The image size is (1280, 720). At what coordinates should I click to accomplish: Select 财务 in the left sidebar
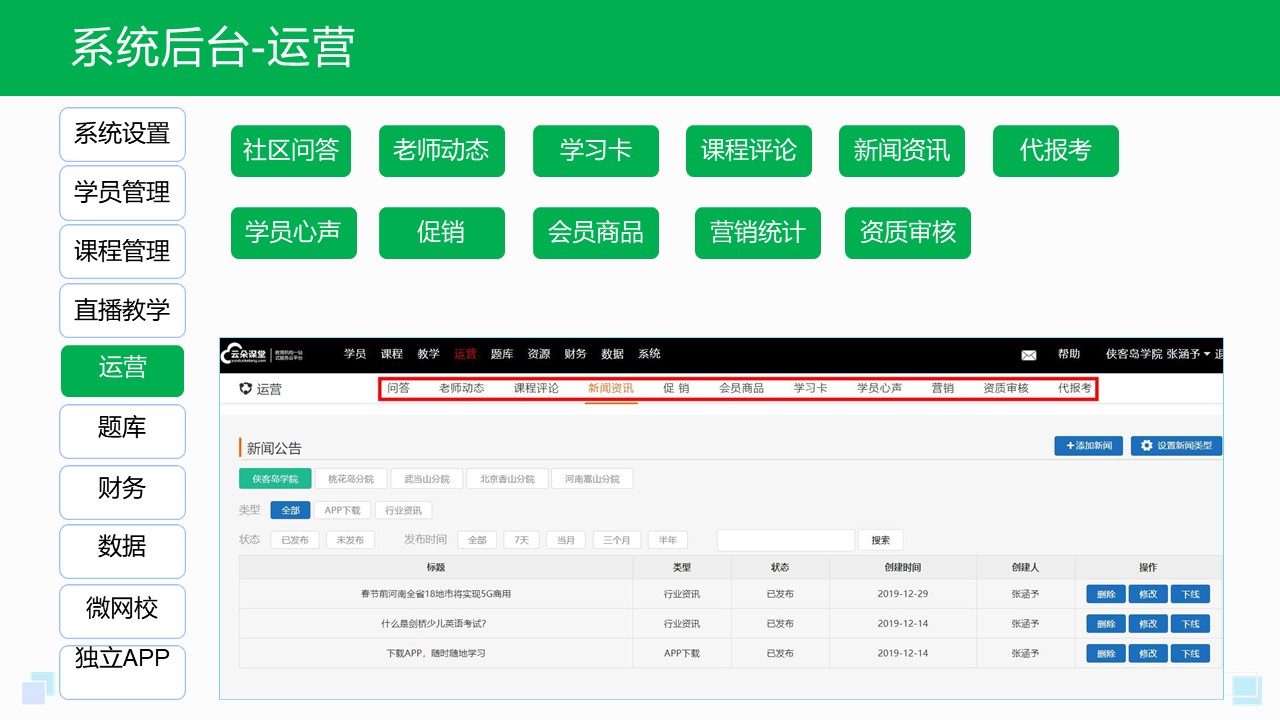coord(122,491)
